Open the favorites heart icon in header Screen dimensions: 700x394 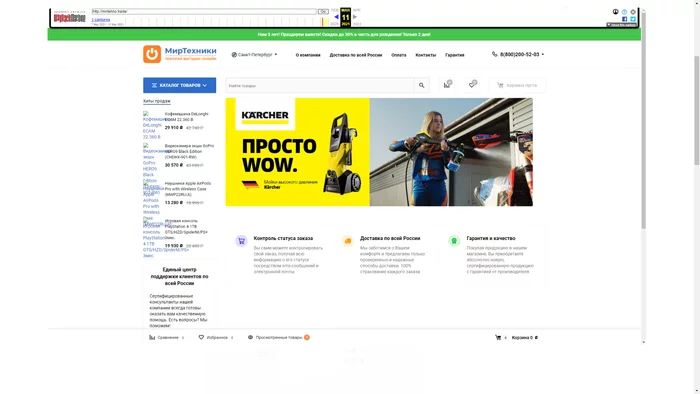[472, 85]
